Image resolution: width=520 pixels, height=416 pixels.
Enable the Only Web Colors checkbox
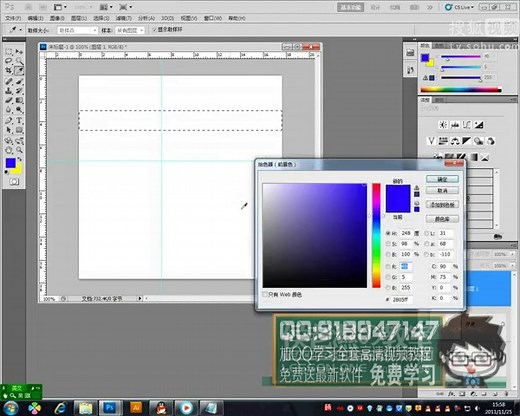[x=265, y=294]
